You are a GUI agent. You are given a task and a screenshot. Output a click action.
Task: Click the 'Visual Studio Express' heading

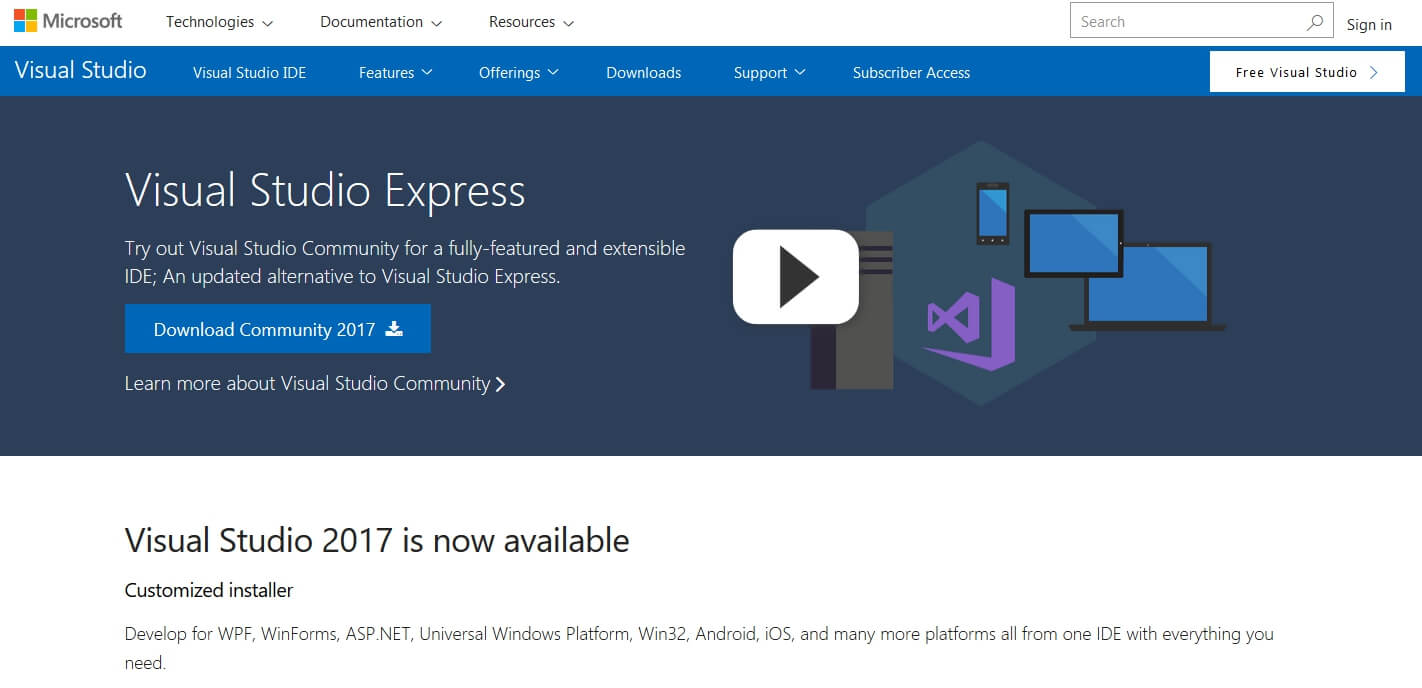pyautogui.click(x=325, y=190)
